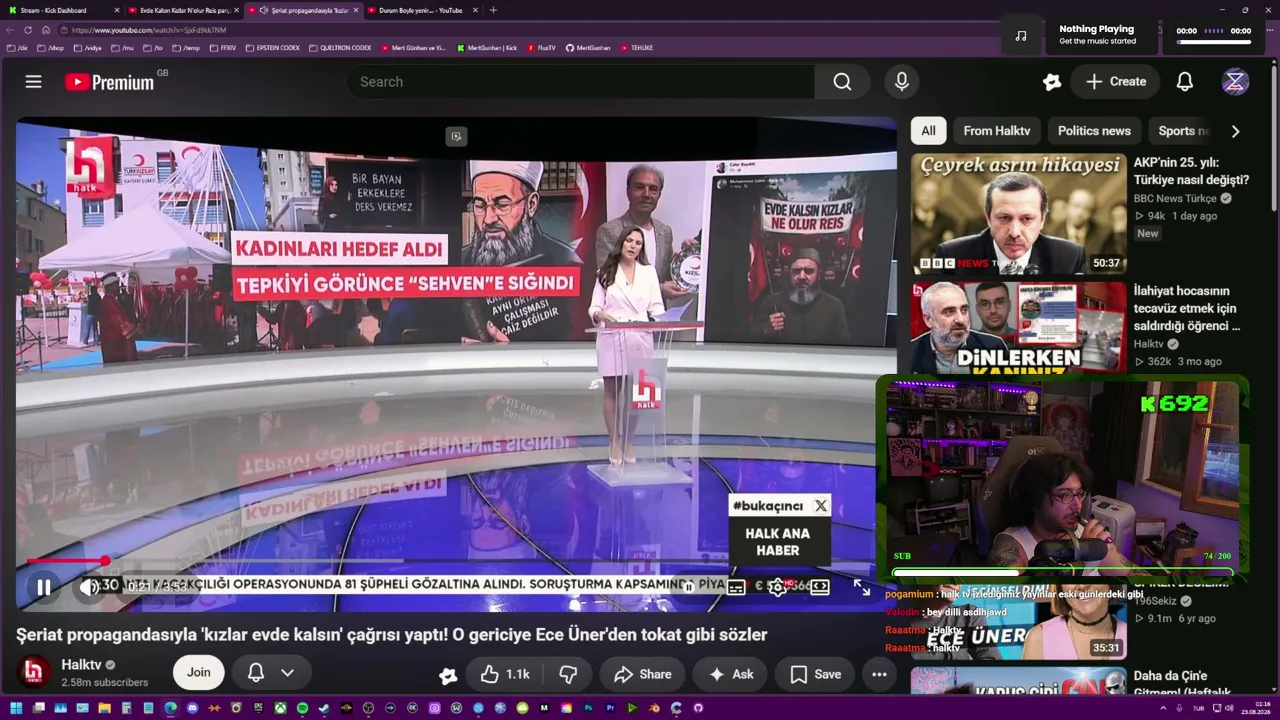Select the All filter chip

pyautogui.click(x=928, y=131)
